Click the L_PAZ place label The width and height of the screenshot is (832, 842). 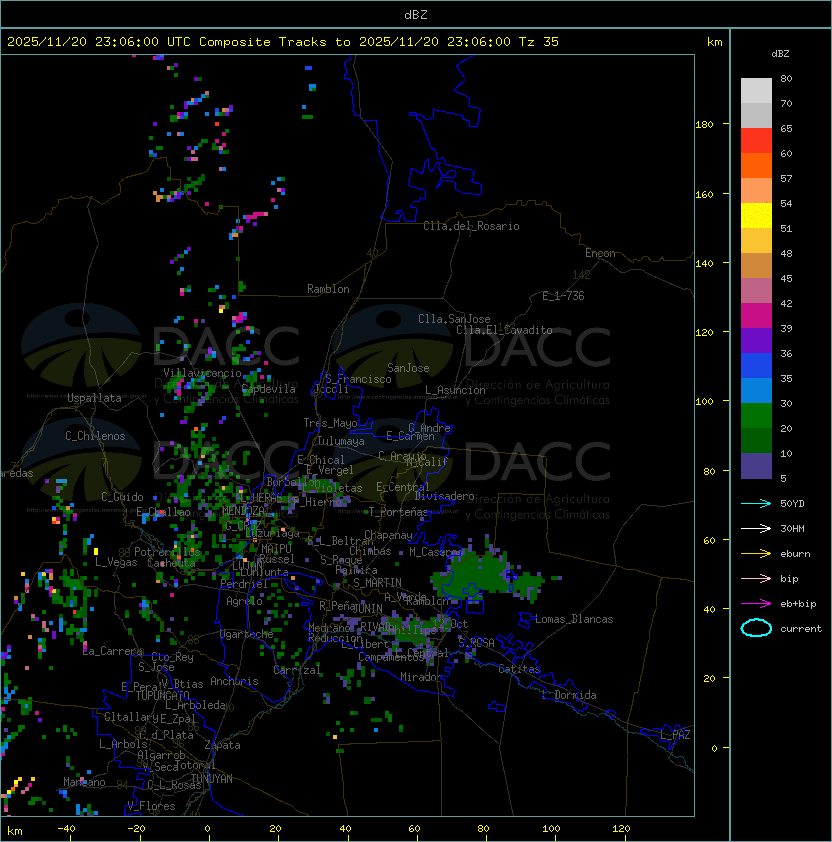click(675, 735)
